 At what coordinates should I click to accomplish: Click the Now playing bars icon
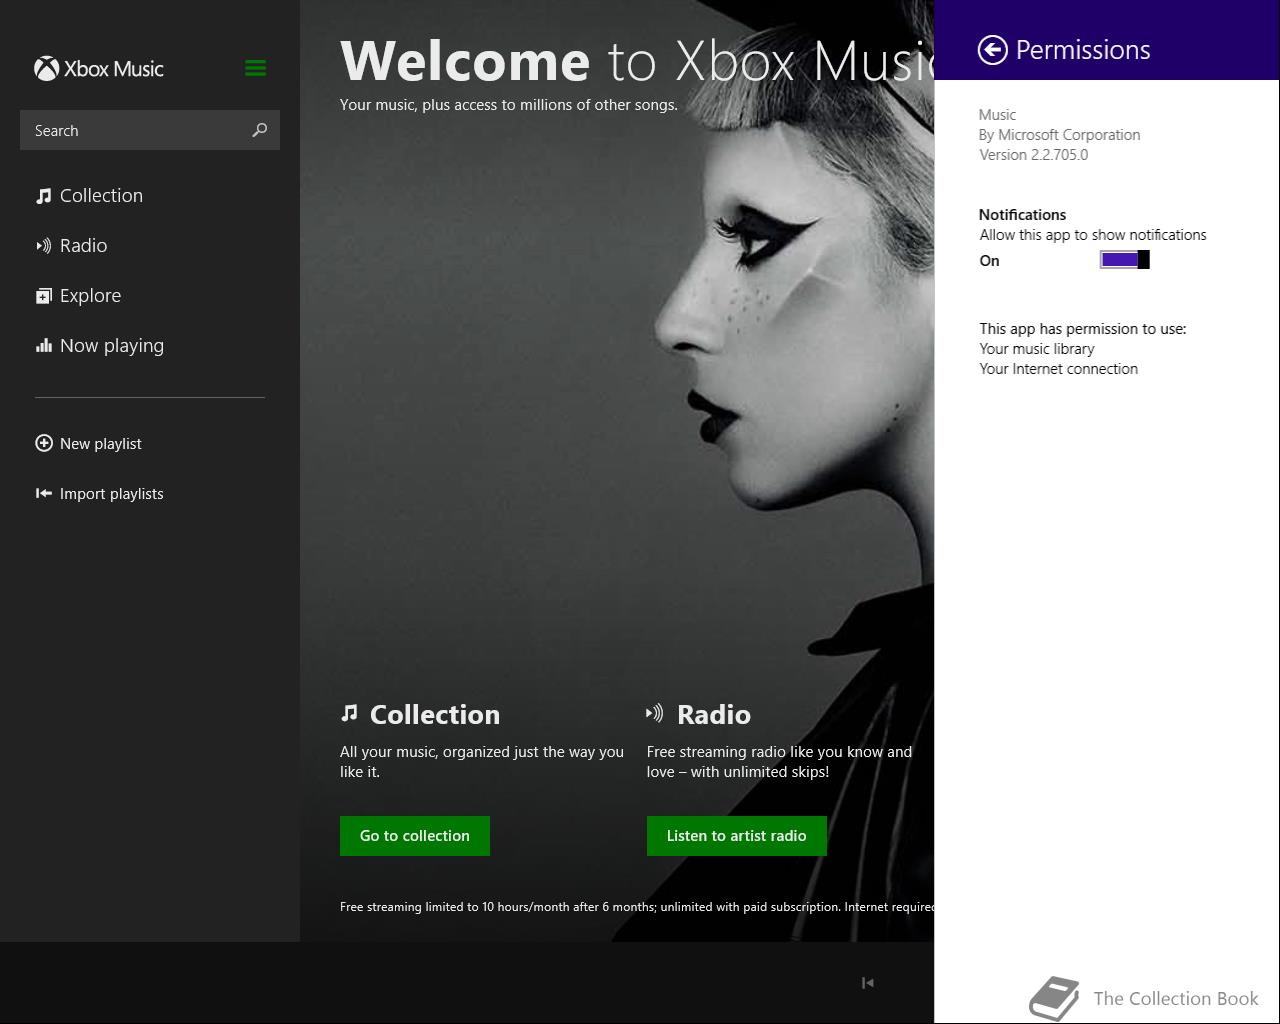[43, 346]
